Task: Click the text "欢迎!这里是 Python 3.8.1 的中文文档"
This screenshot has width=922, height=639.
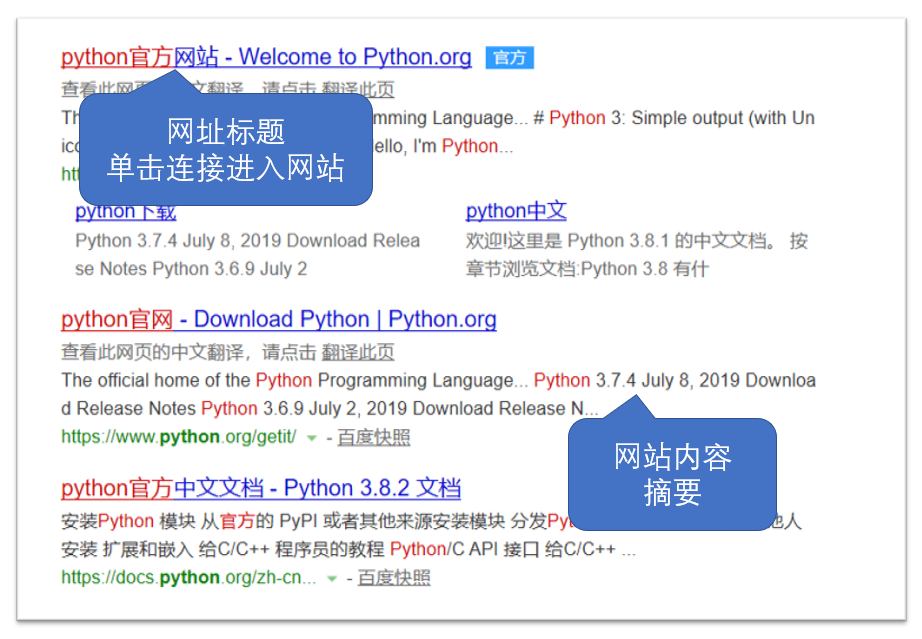Action: click(620, 240)
